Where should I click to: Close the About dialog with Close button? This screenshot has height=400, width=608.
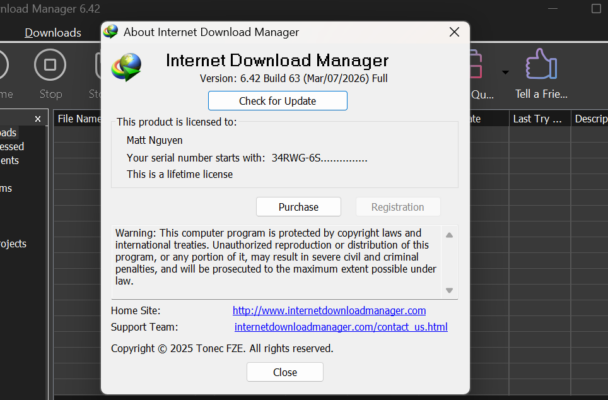pos(285,372)
